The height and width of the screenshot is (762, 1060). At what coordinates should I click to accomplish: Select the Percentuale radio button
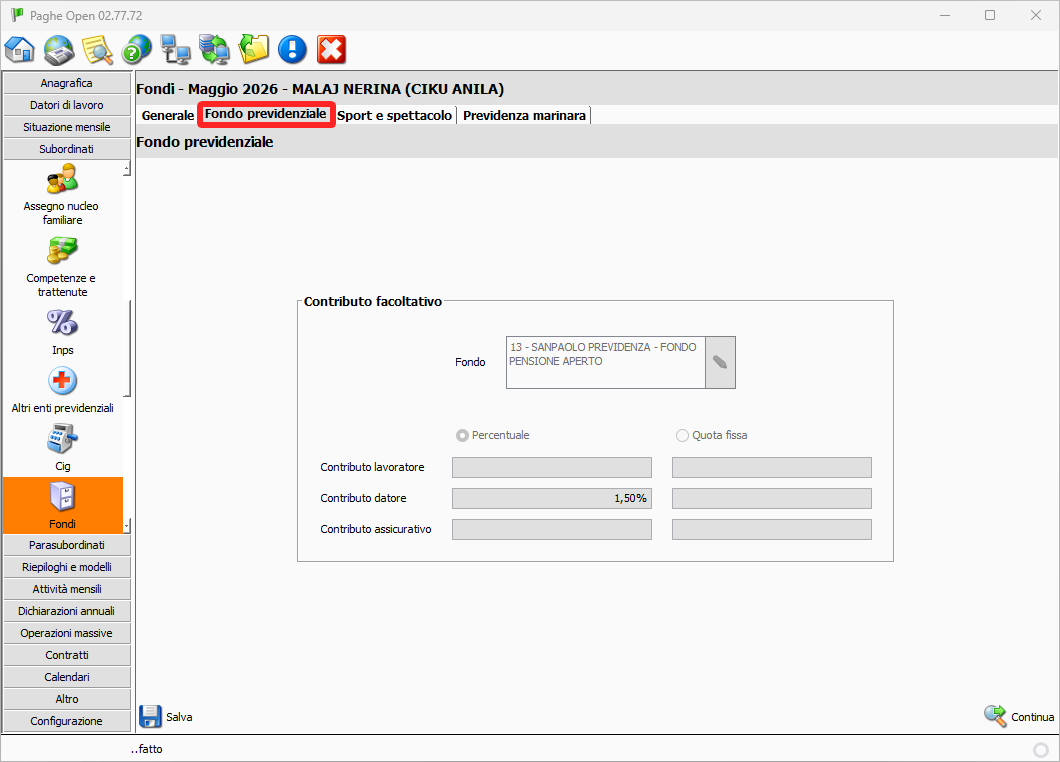[x=462, y=436]
